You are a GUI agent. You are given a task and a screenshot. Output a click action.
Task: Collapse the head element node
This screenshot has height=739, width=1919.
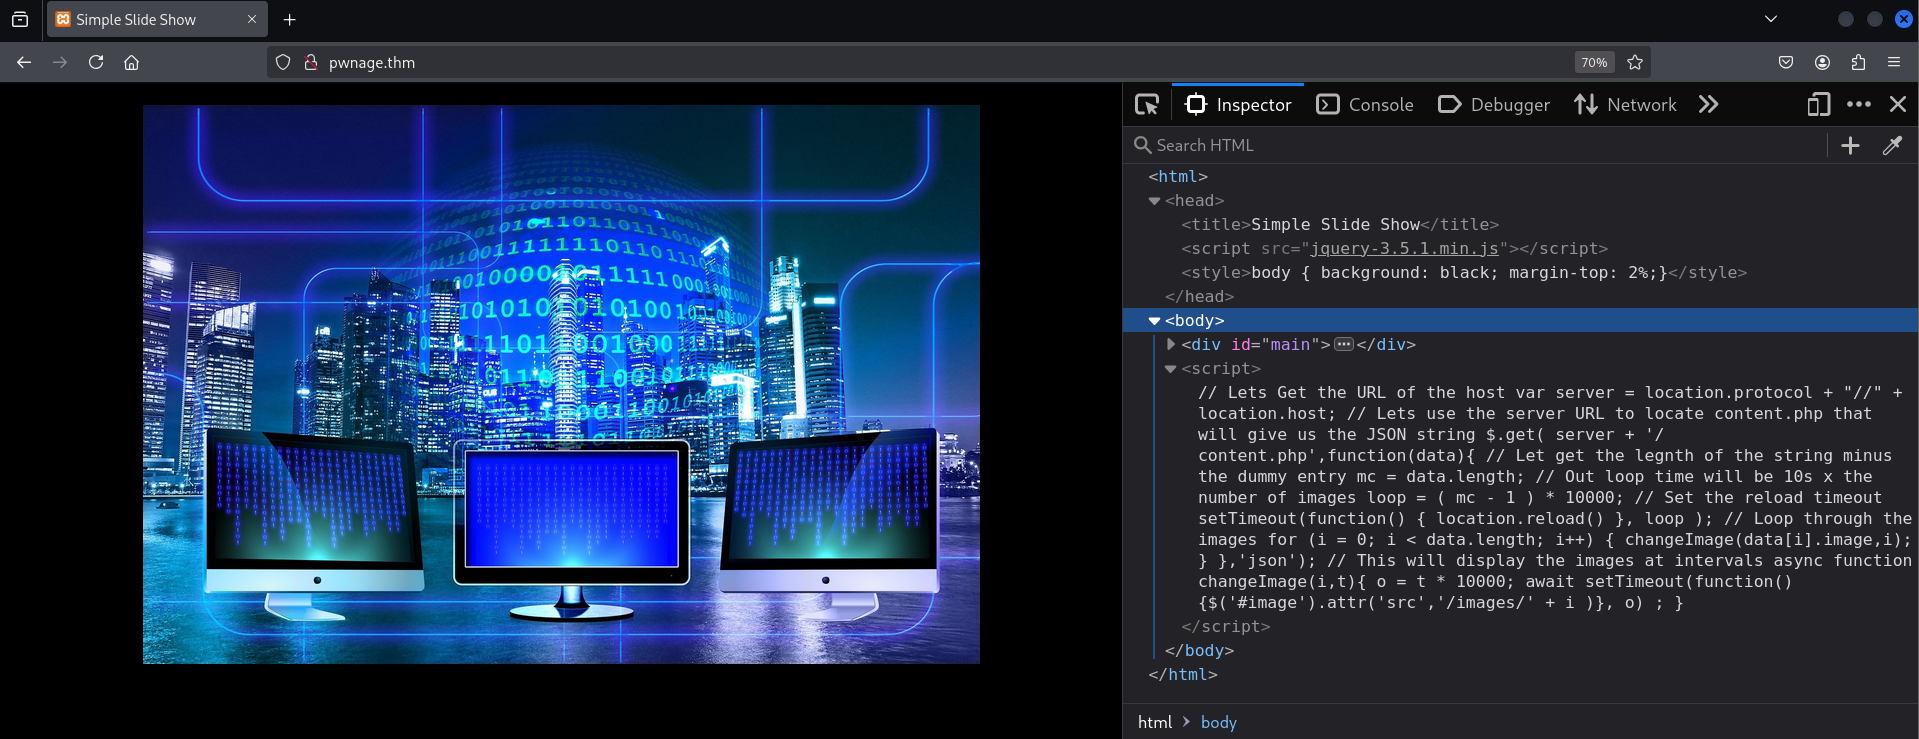pyautogui.click(x=1154, y=201)
